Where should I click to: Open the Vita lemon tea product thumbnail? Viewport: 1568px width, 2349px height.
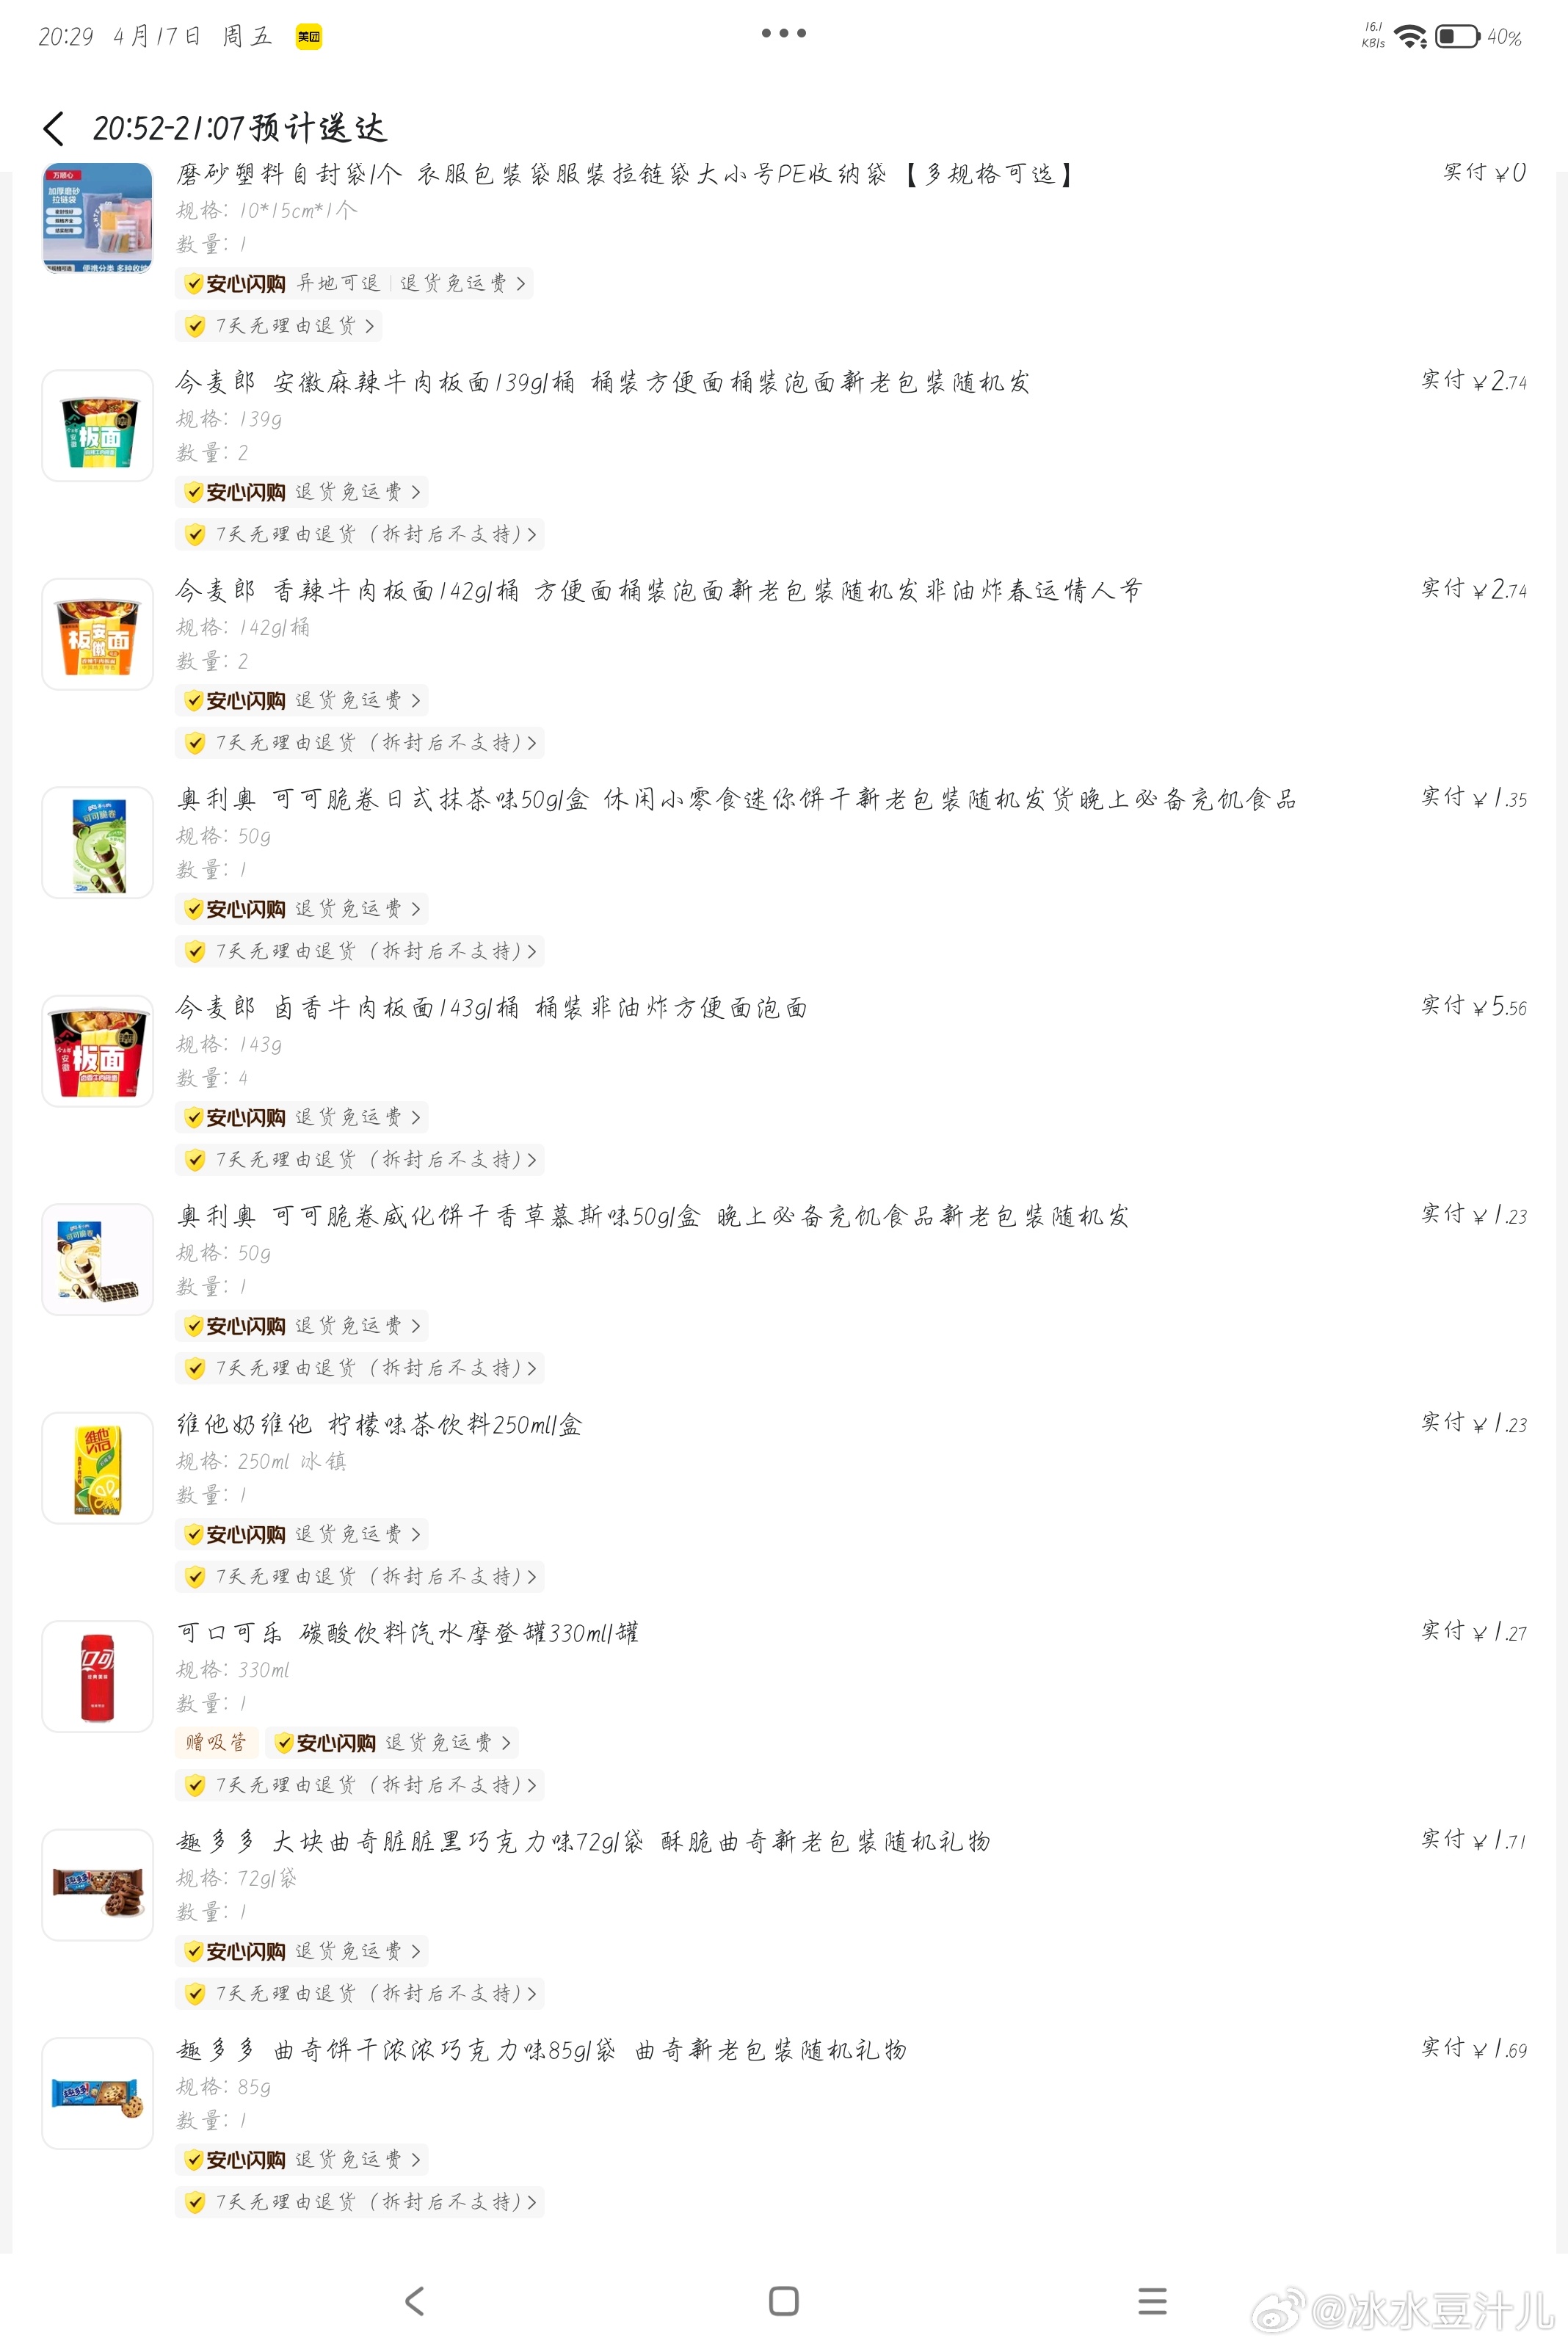point(97,1467)
